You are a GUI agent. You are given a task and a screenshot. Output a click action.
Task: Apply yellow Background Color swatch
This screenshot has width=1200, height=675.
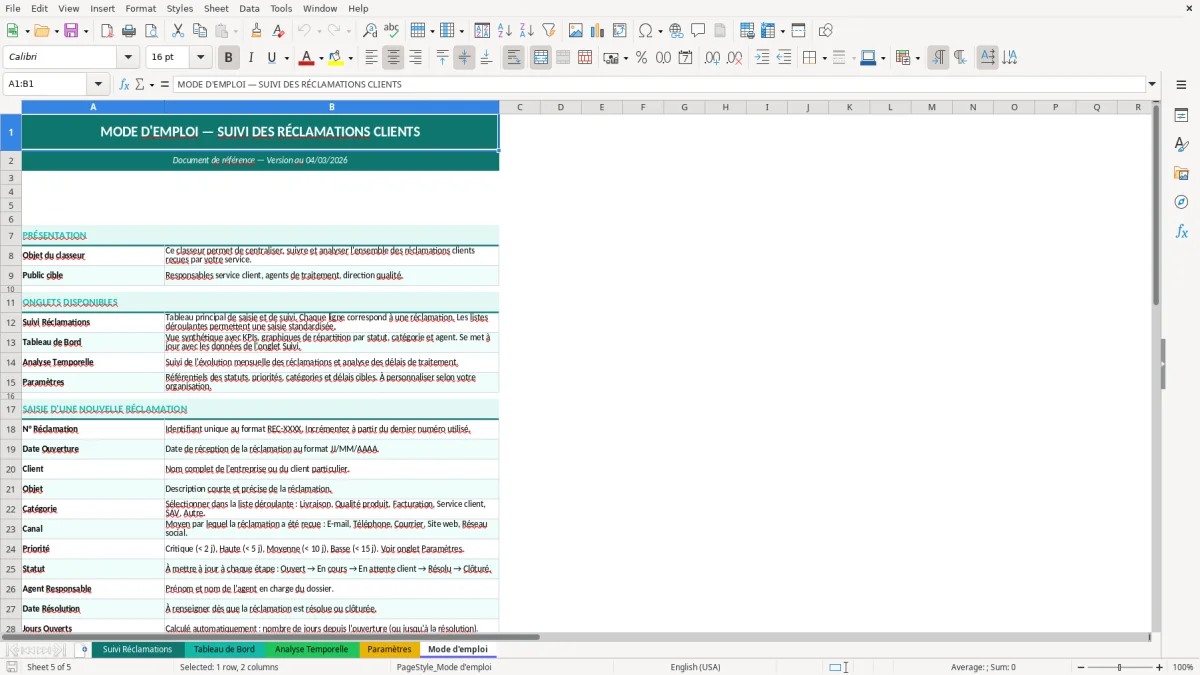click(x=336, y=58)
